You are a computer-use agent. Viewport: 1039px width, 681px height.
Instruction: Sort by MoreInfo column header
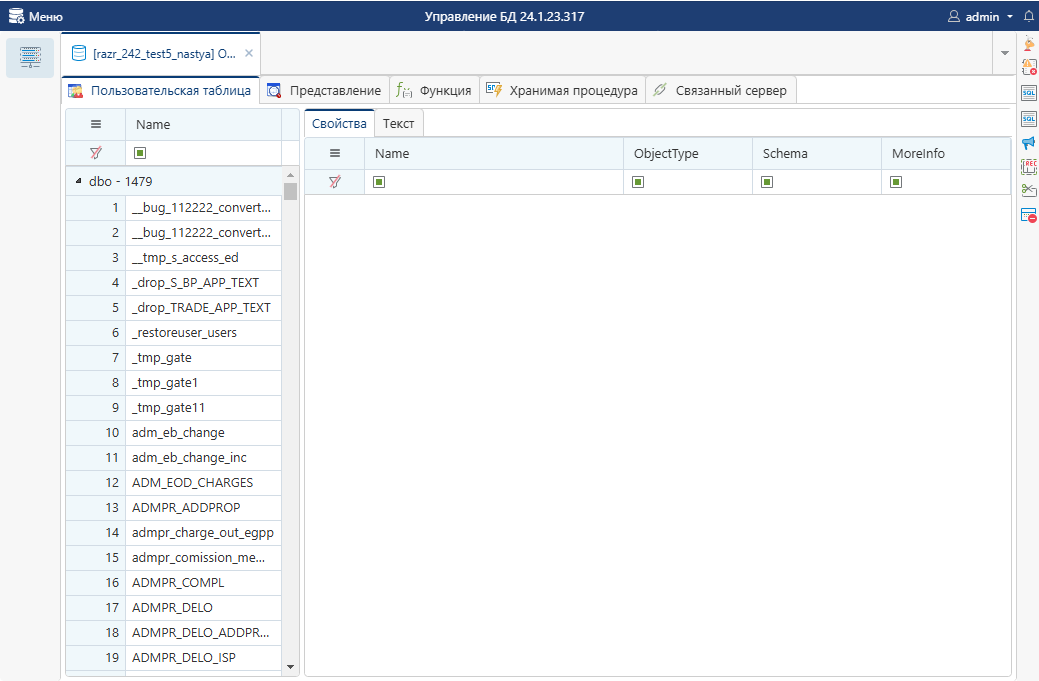(x=946, y=153)
